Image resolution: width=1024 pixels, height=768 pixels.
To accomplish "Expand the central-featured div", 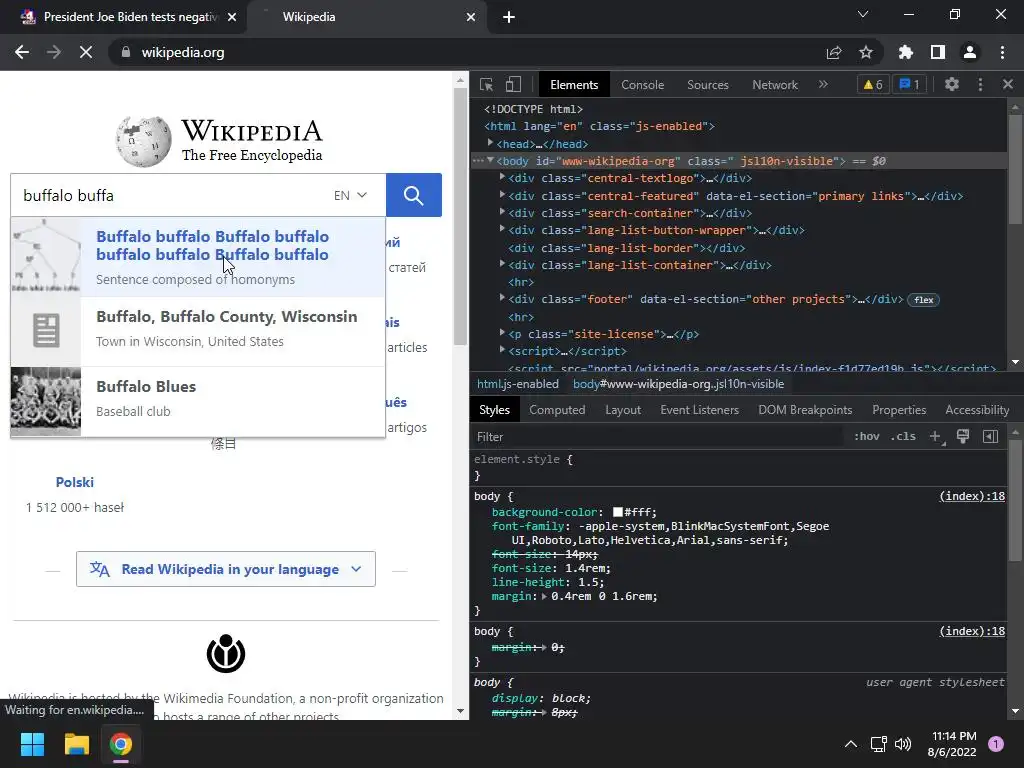I will point(502,195).
